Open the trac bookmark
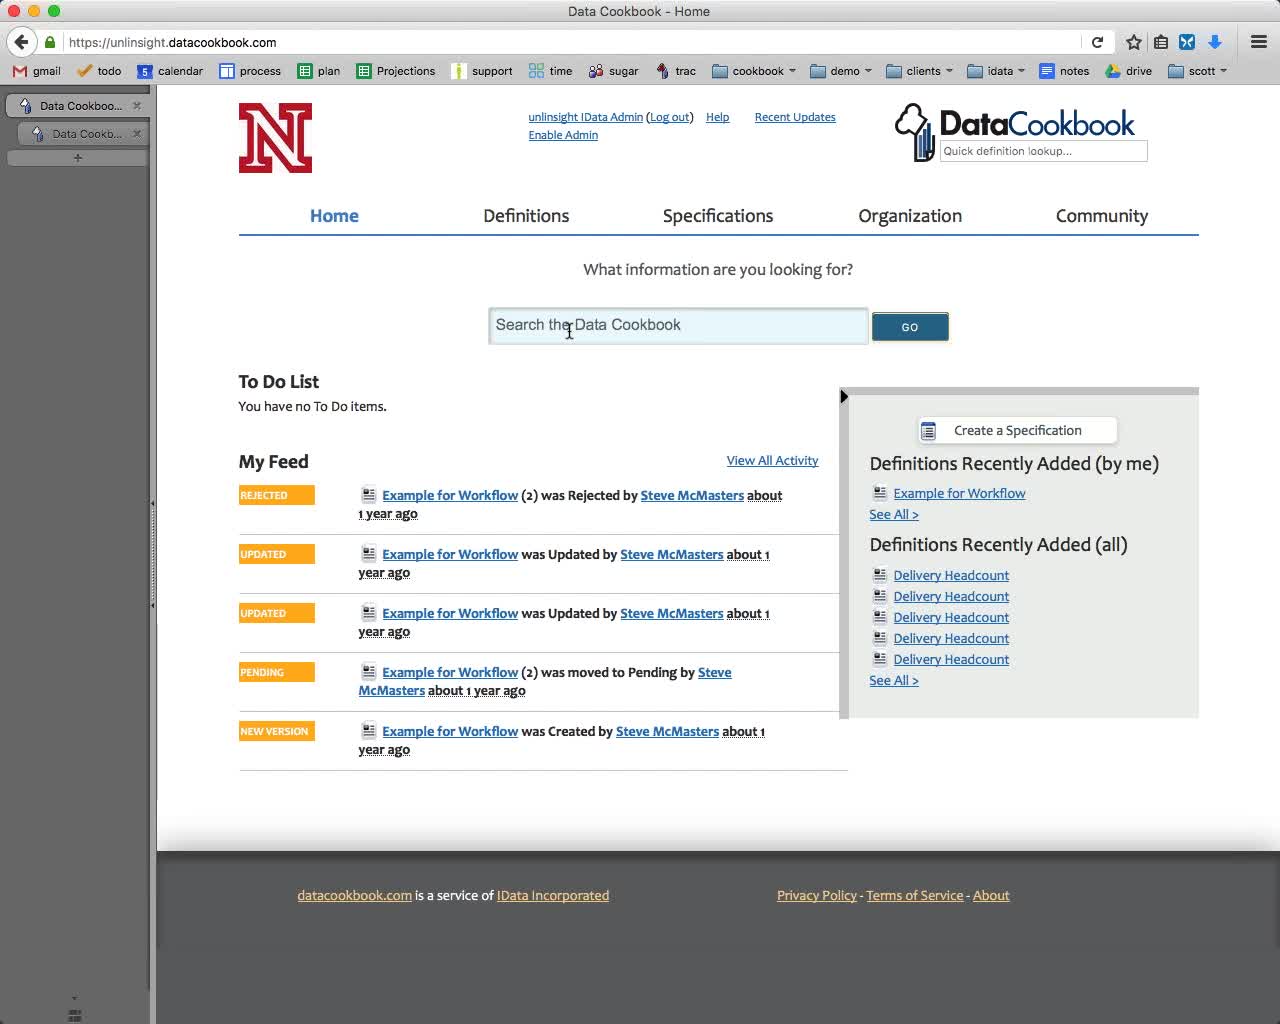1280x1024 pixels. [x=676, y=71]
